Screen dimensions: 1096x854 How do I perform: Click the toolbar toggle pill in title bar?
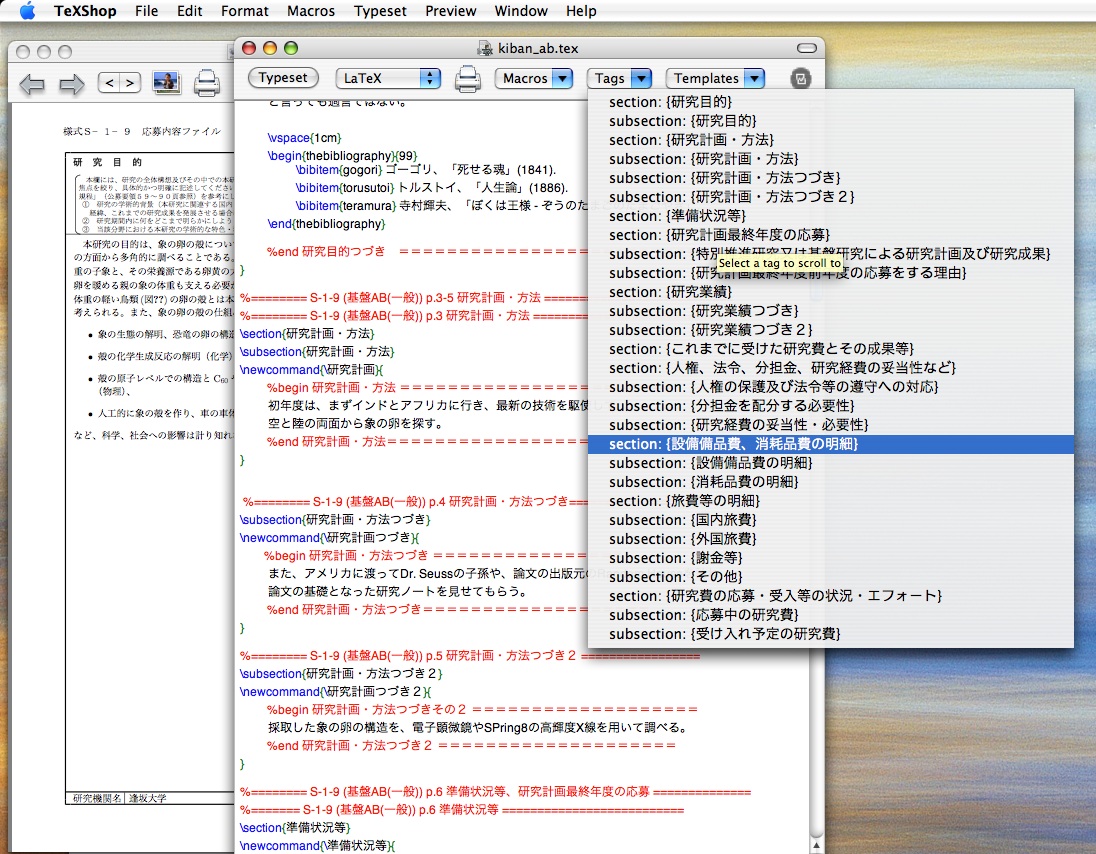(x=806, y=48)
